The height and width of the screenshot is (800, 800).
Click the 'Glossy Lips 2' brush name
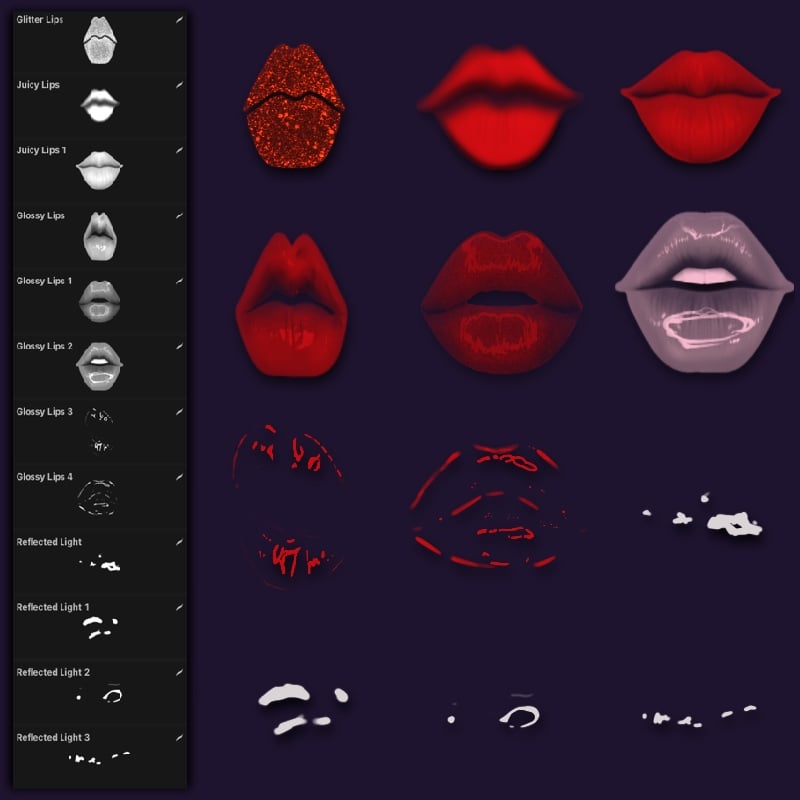[44, 346]
